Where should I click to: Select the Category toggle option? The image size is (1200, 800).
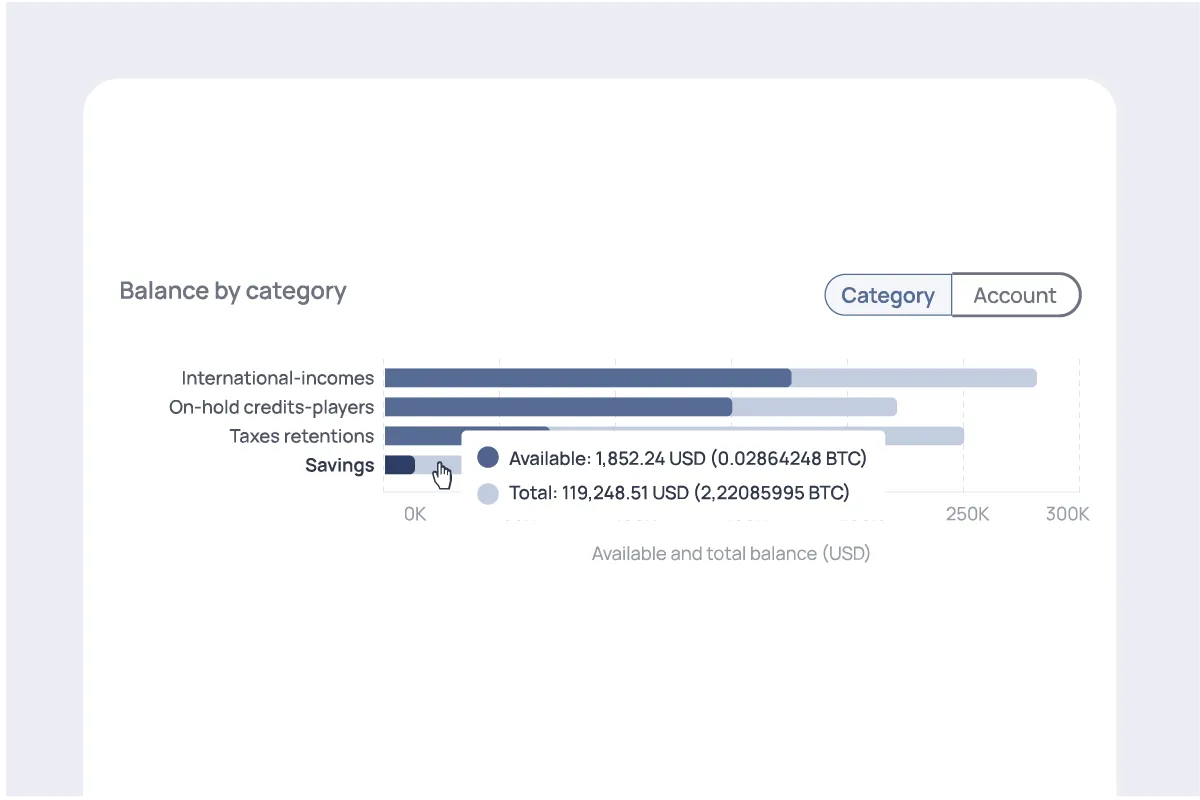tap(888, 295)
